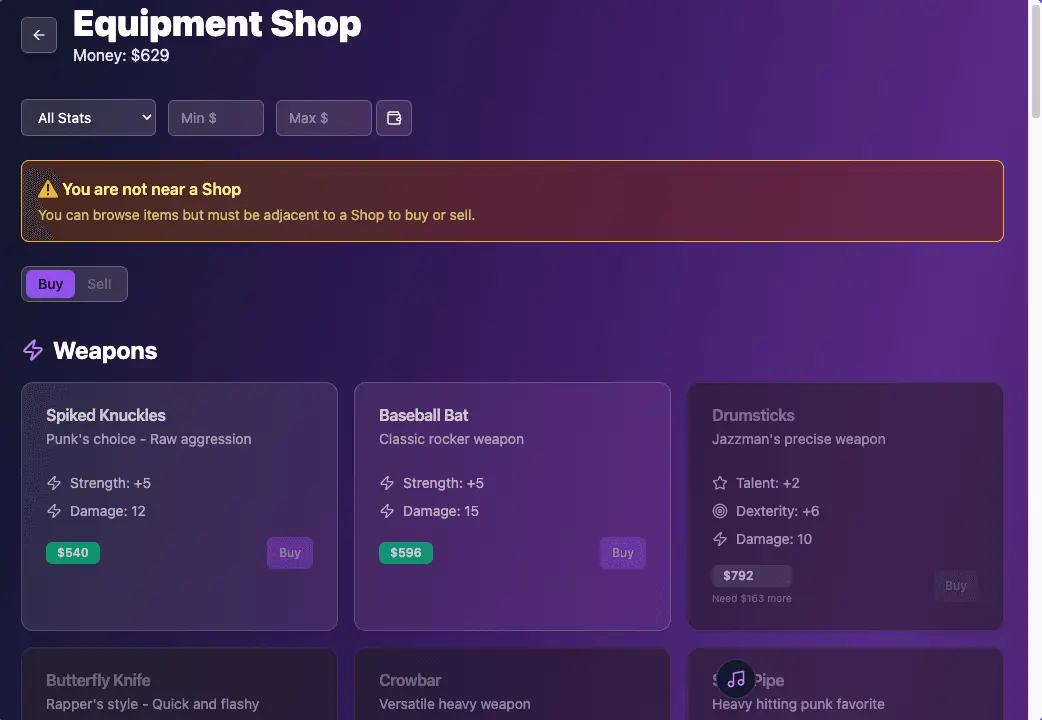Image resolution: width=1042 pixels, height=720 pixels.
Task: Click the $540 price badge
Action: pos(73,553)
